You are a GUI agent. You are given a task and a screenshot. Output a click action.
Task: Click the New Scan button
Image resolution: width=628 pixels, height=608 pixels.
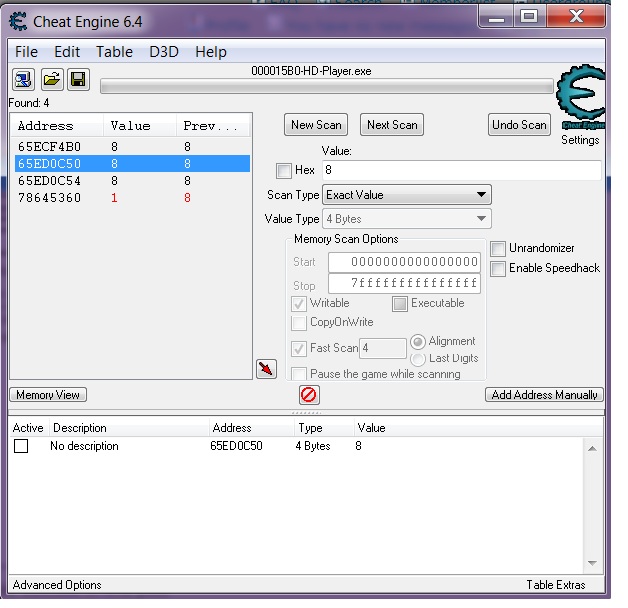pos(316,125)
